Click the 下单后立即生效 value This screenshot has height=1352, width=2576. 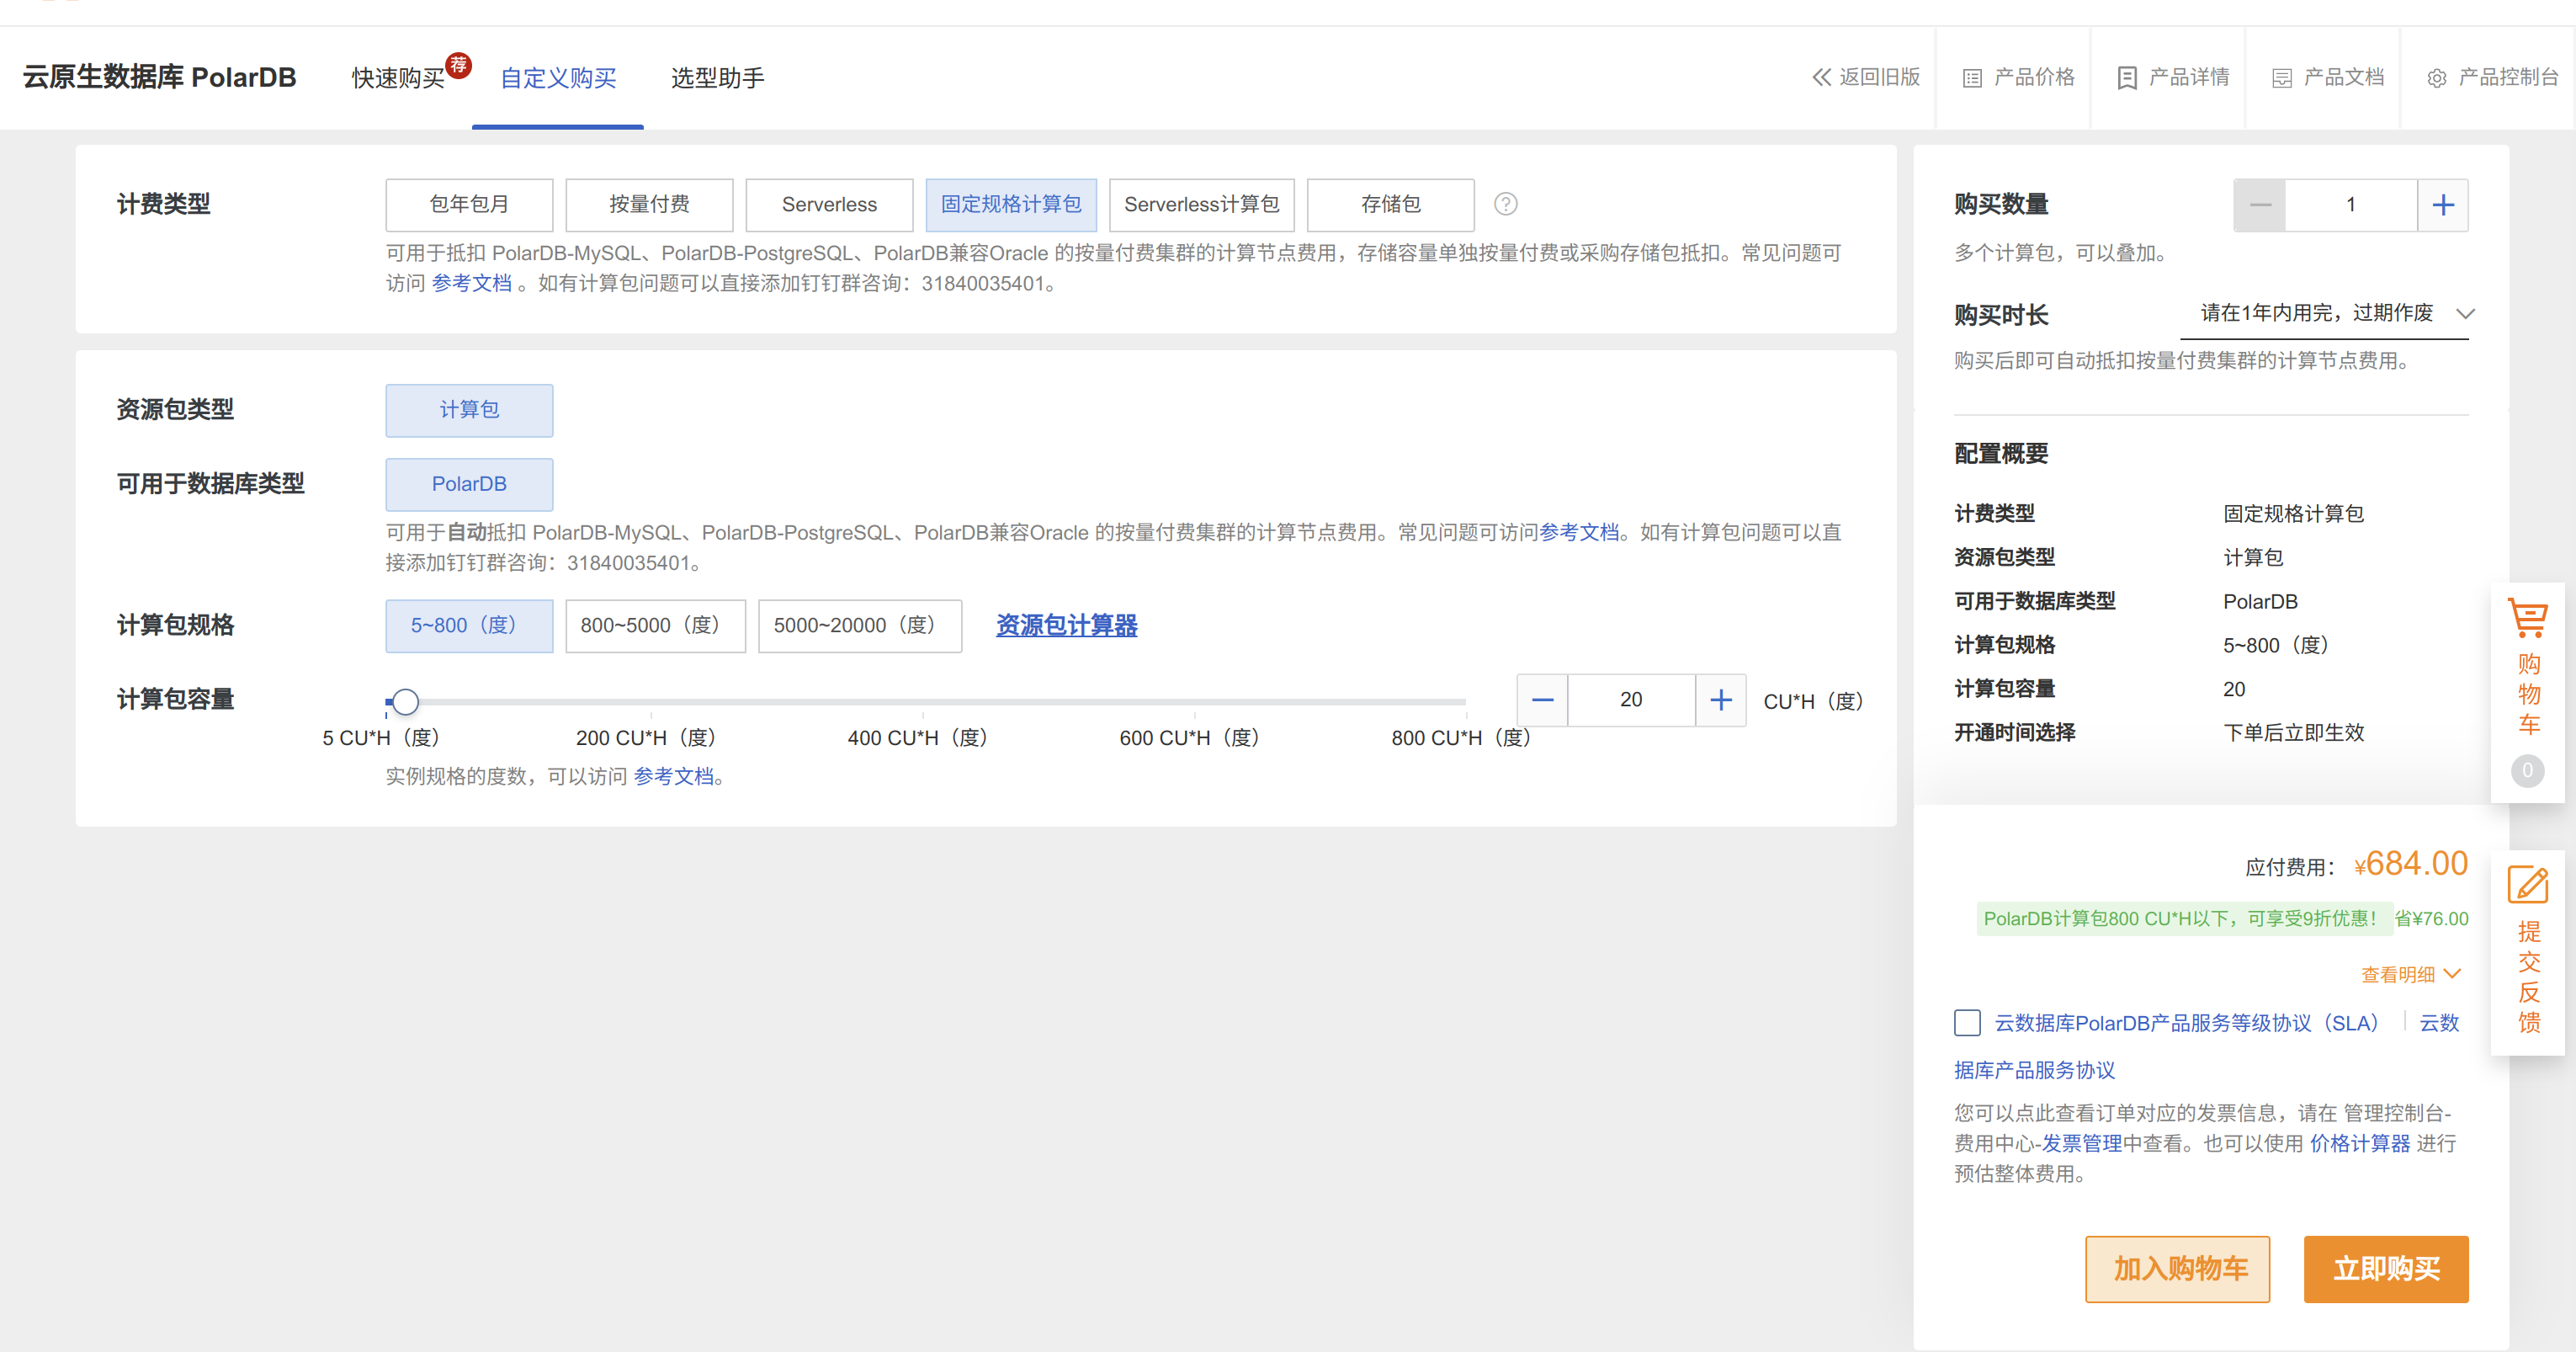(2293, 733)
